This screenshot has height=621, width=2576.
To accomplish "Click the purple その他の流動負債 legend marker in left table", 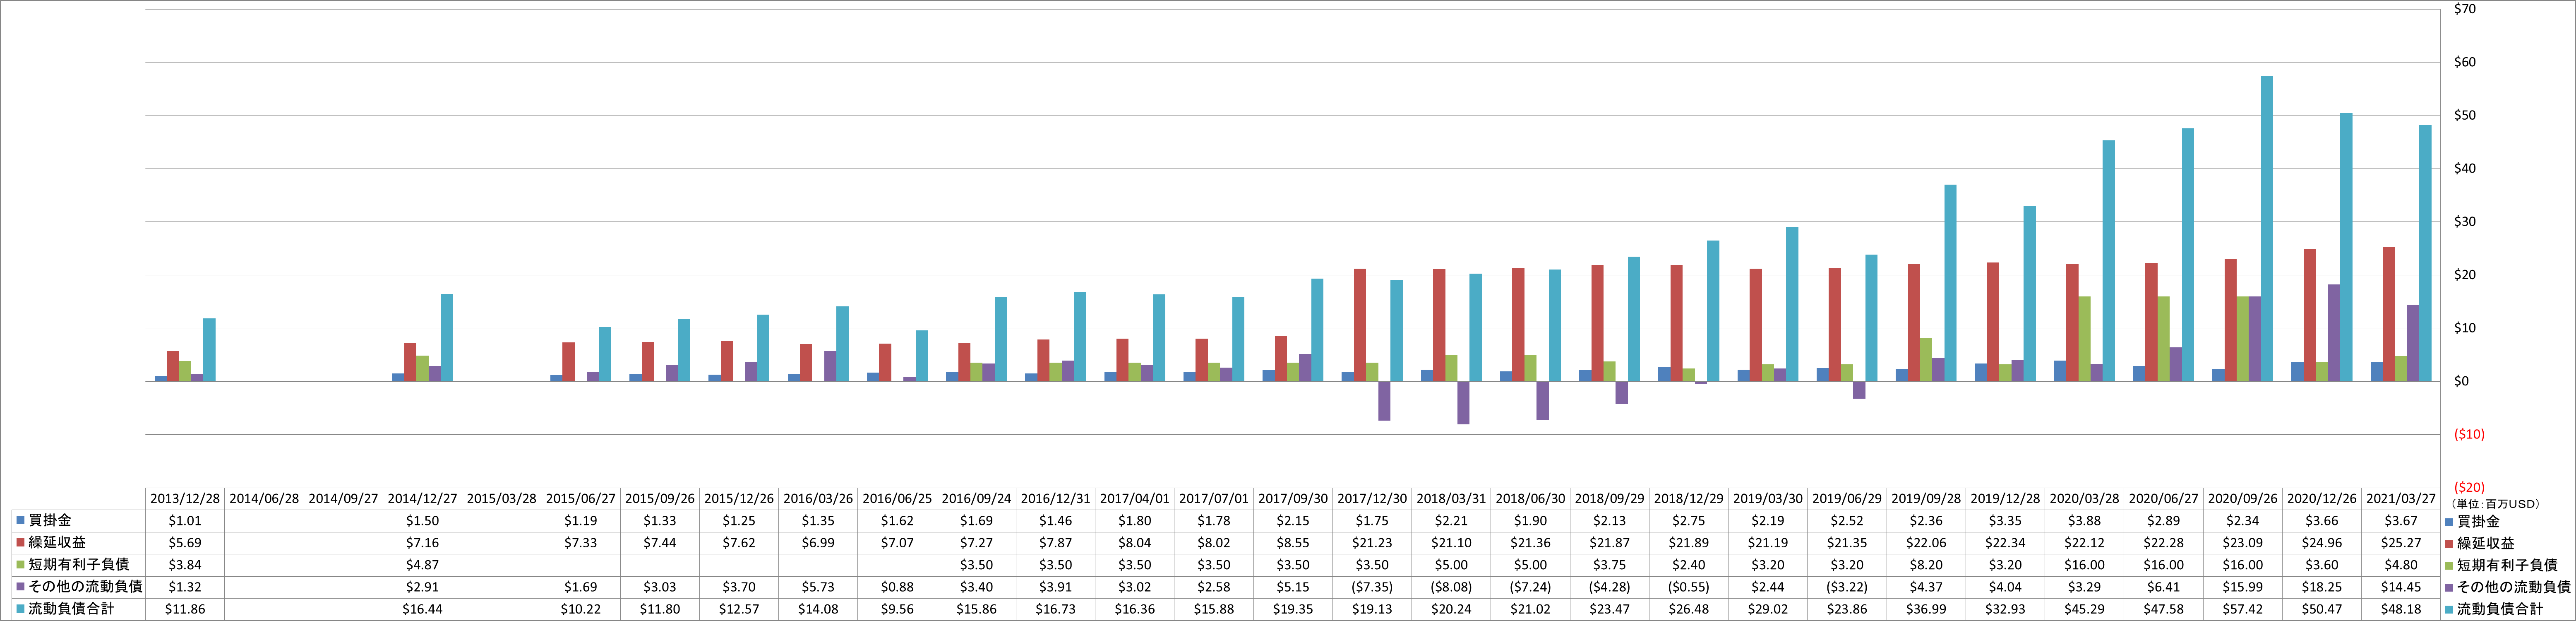I will 20,587.
